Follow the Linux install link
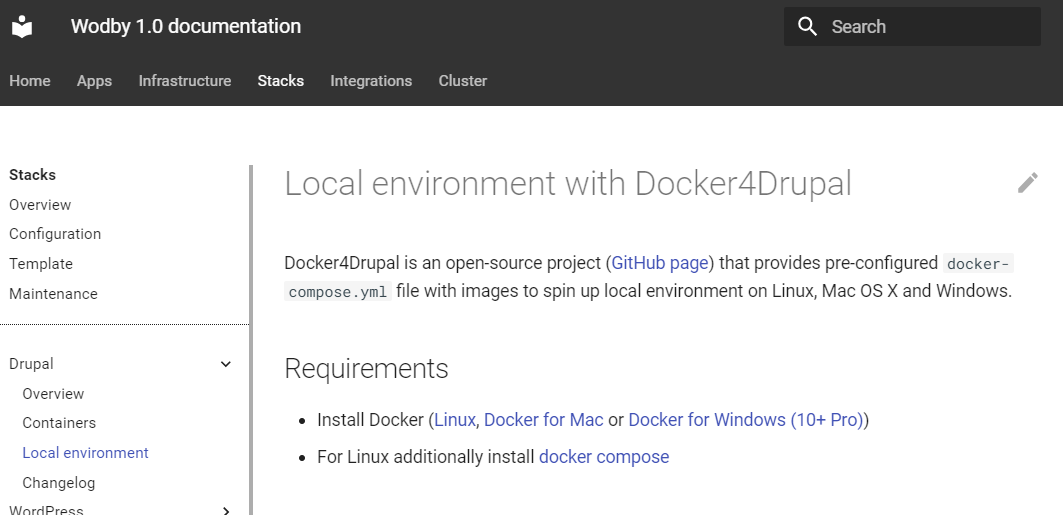 454,419
